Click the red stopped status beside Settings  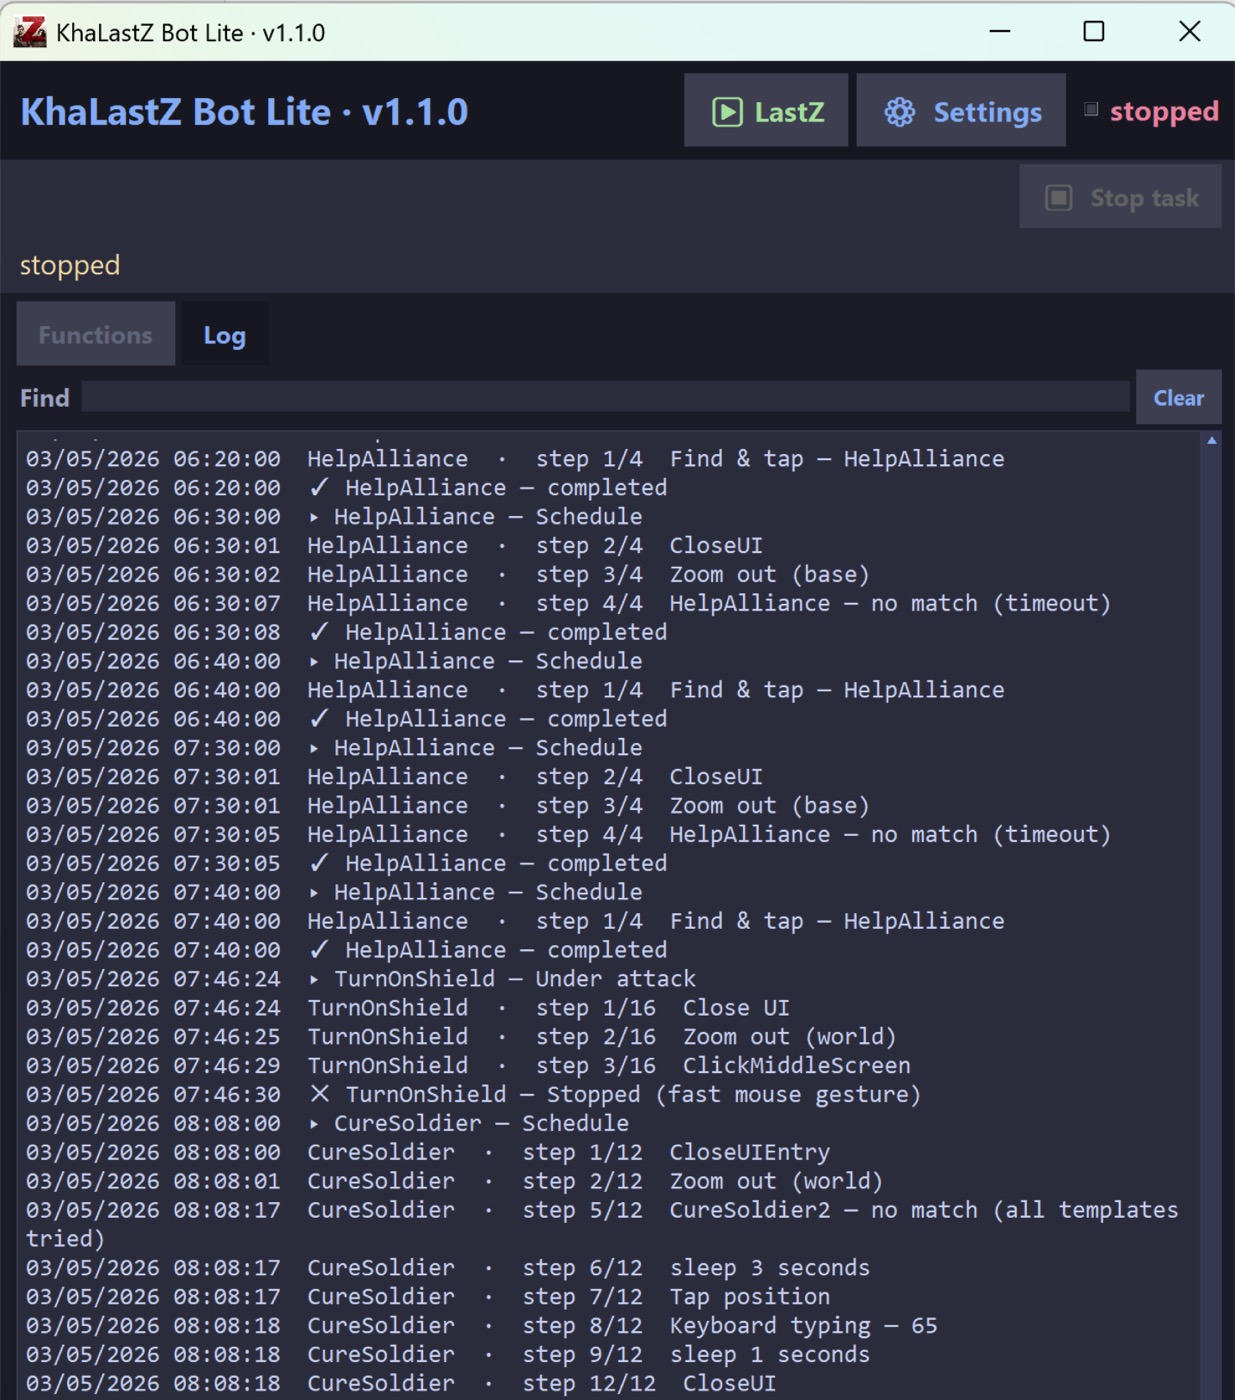[x=1164, y=111]
